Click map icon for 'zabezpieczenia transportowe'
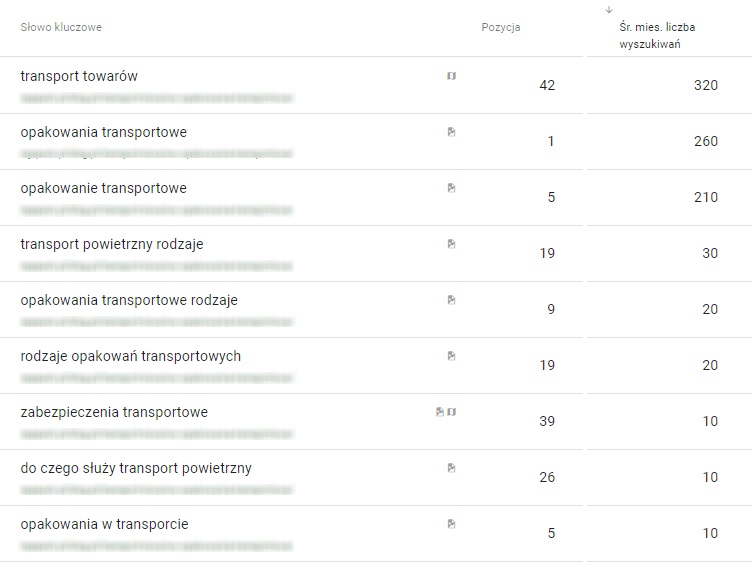 [x=451, y=411]
